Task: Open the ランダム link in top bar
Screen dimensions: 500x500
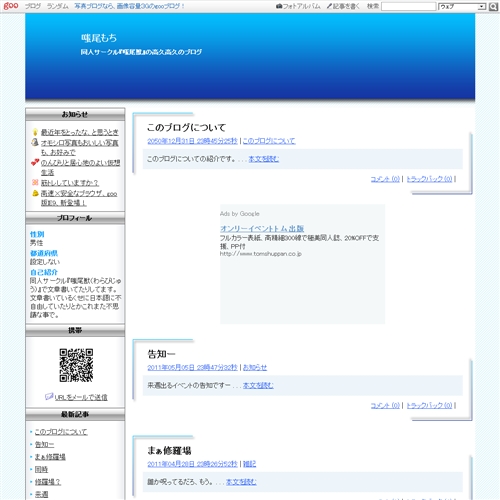Action: click(58, 6)
